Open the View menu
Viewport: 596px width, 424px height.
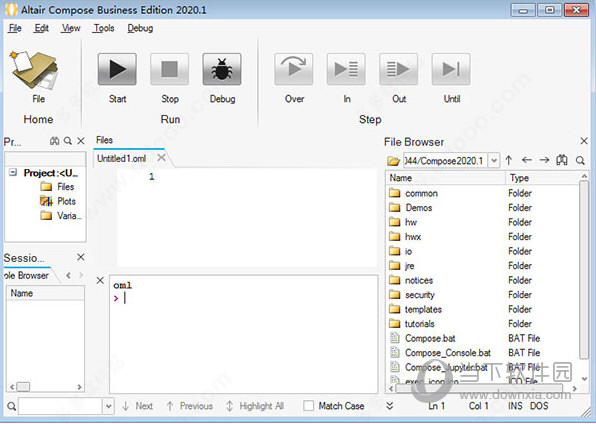(71, 28)
